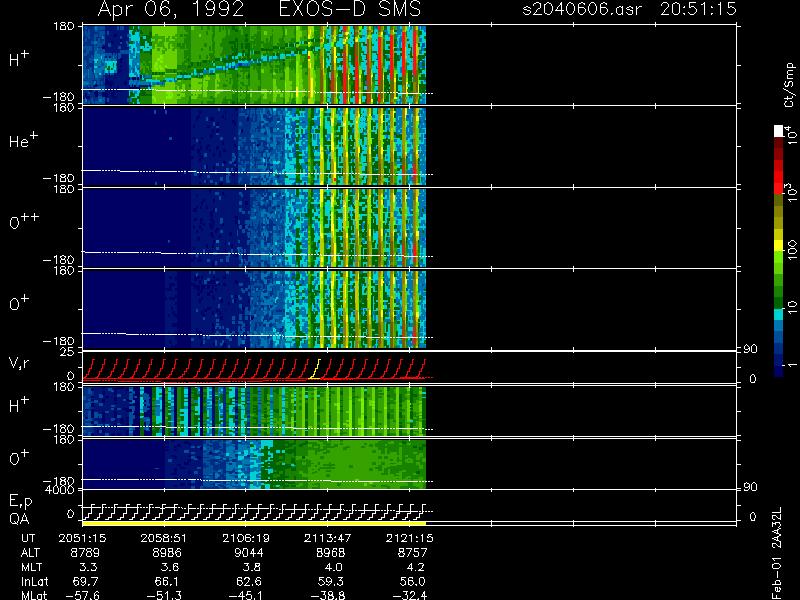800x600 pixels.
Task: Click the O+ label below the O++ panel
Action: point(19,303)
